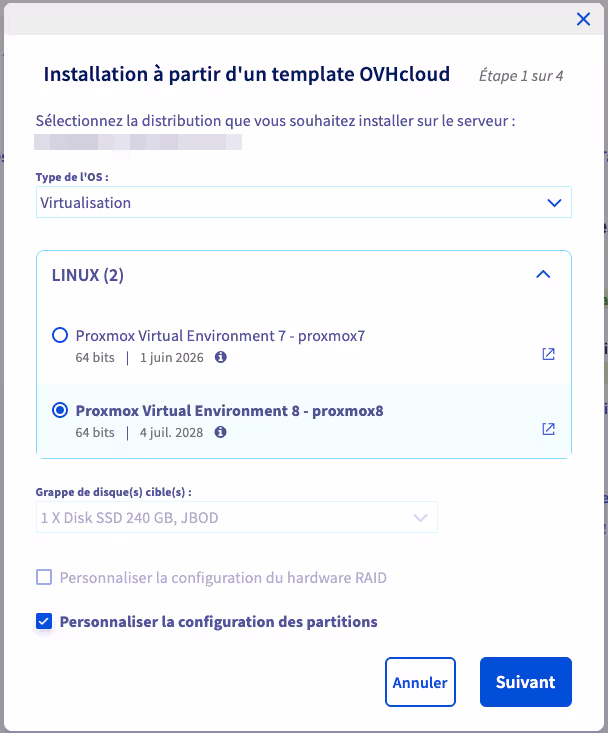Screen dimensions: 608x733
Task: Click the proxmox8 distribution name label
Action: pyautogui.click(x=230, y=411)
